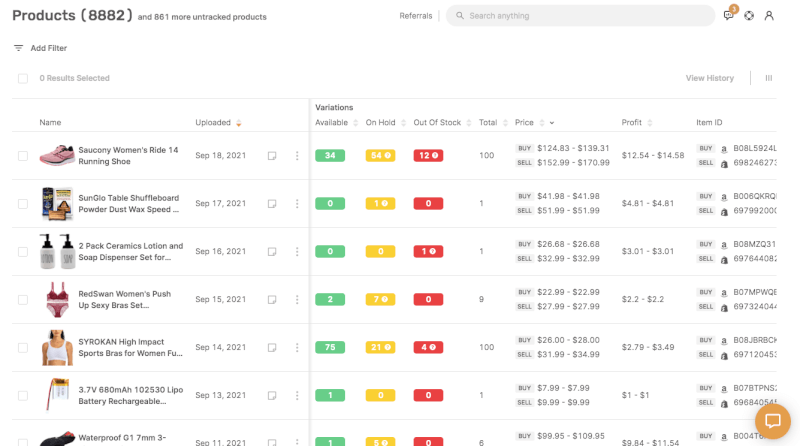Click Amazon buy icon for B07MPWQE item
Viewport: 800px width, 446px height.
pyautogui.click(x=723, y=293)
